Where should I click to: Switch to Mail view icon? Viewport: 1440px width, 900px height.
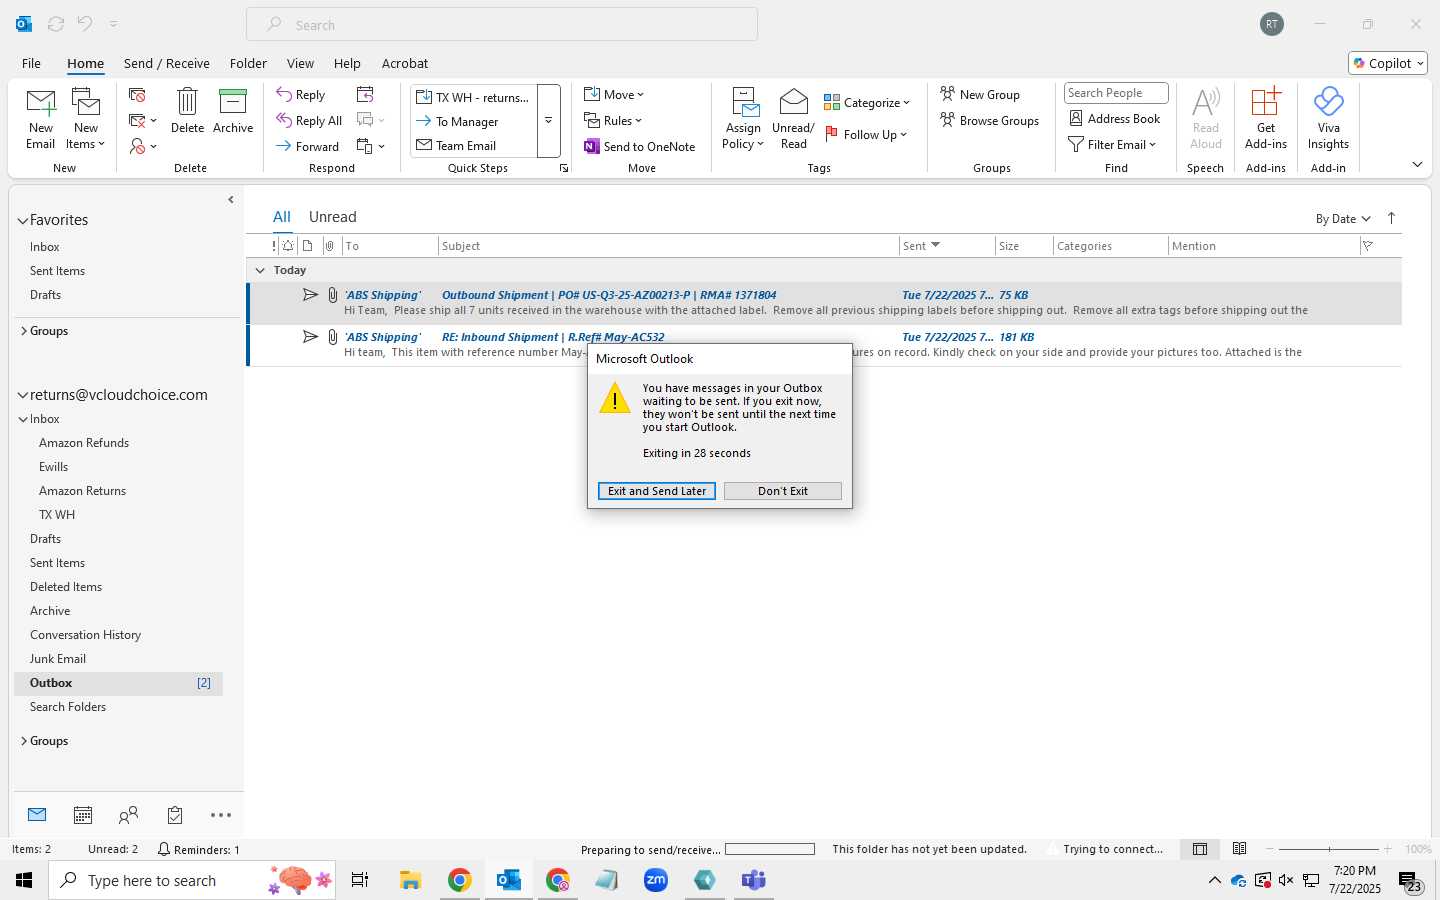[x=37, y=815]
